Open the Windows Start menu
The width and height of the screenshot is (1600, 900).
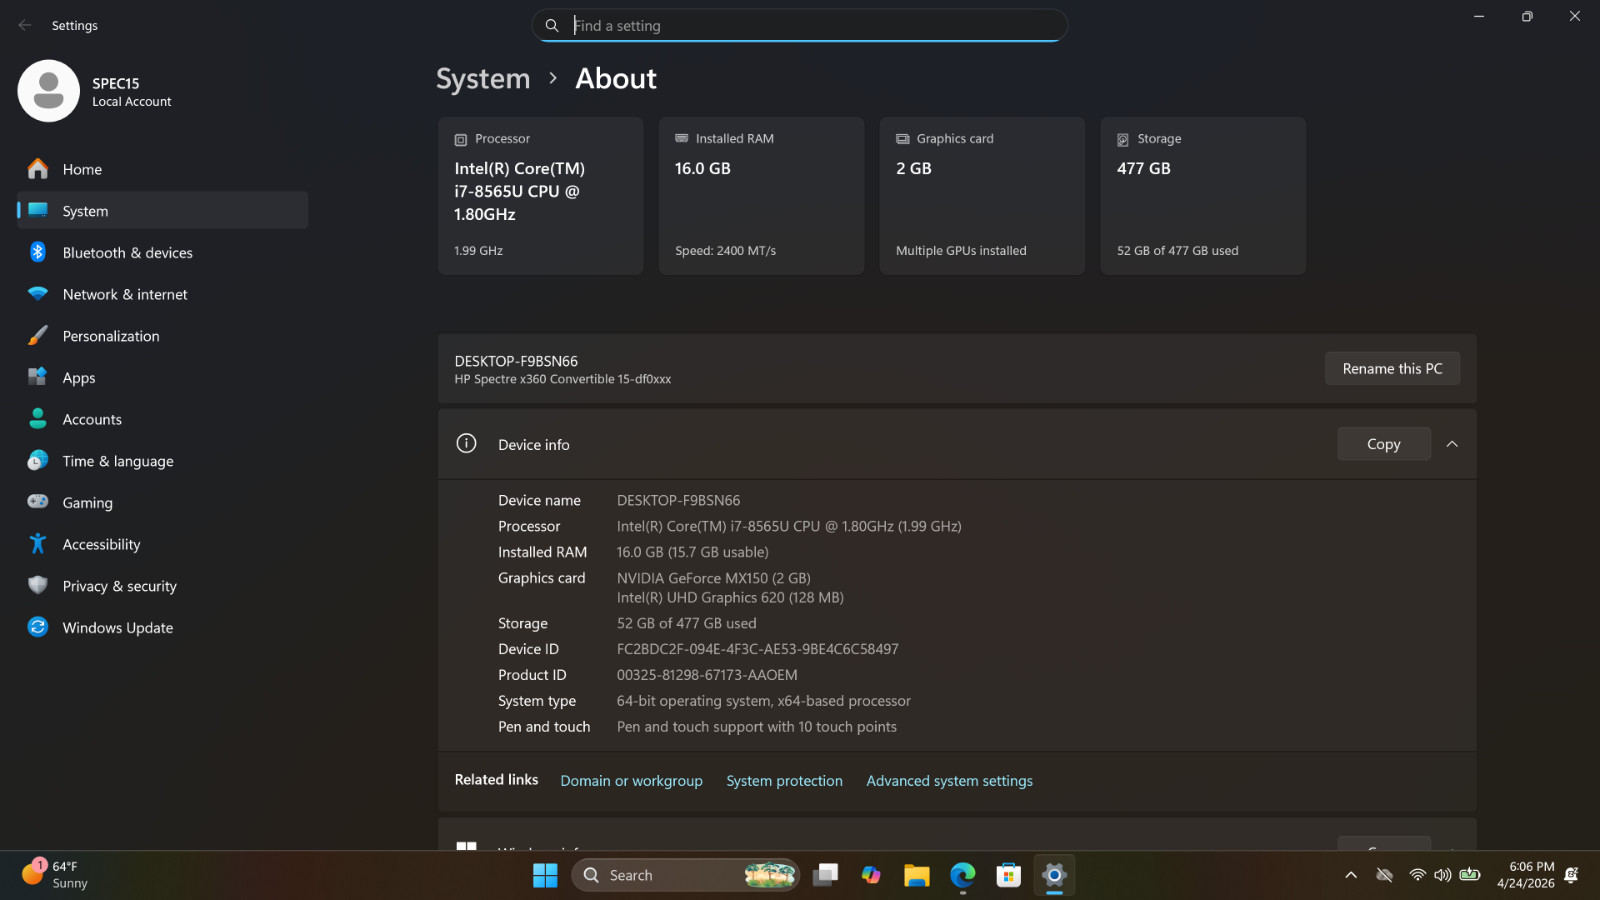pos(545,875)
